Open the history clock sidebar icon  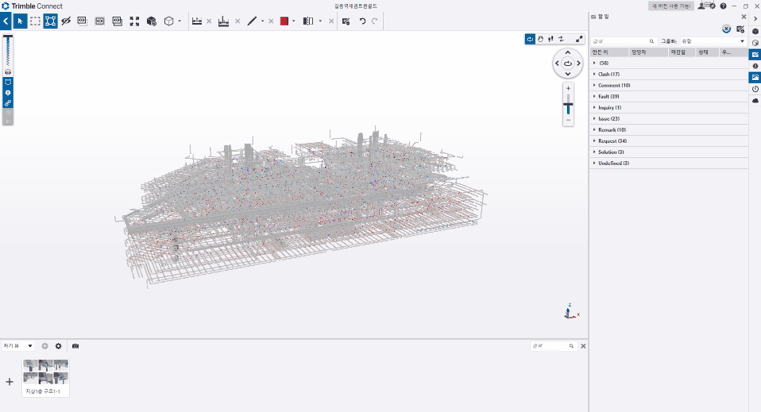tap(755, 89)
